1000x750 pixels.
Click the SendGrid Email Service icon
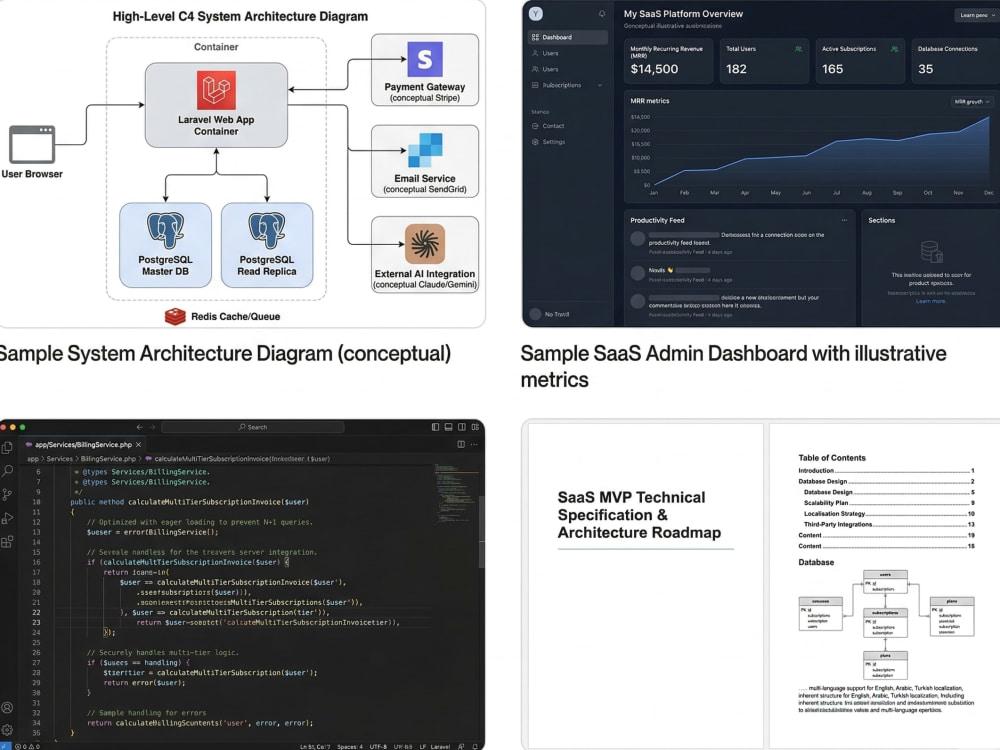[x=425, y=151]
